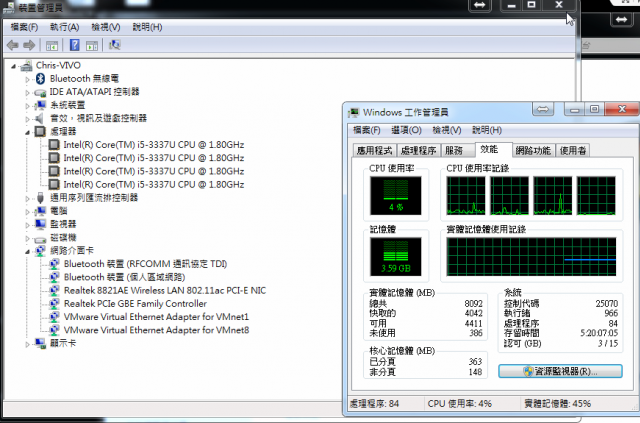Click the 資源監視器(R)... button

(560, 371)
